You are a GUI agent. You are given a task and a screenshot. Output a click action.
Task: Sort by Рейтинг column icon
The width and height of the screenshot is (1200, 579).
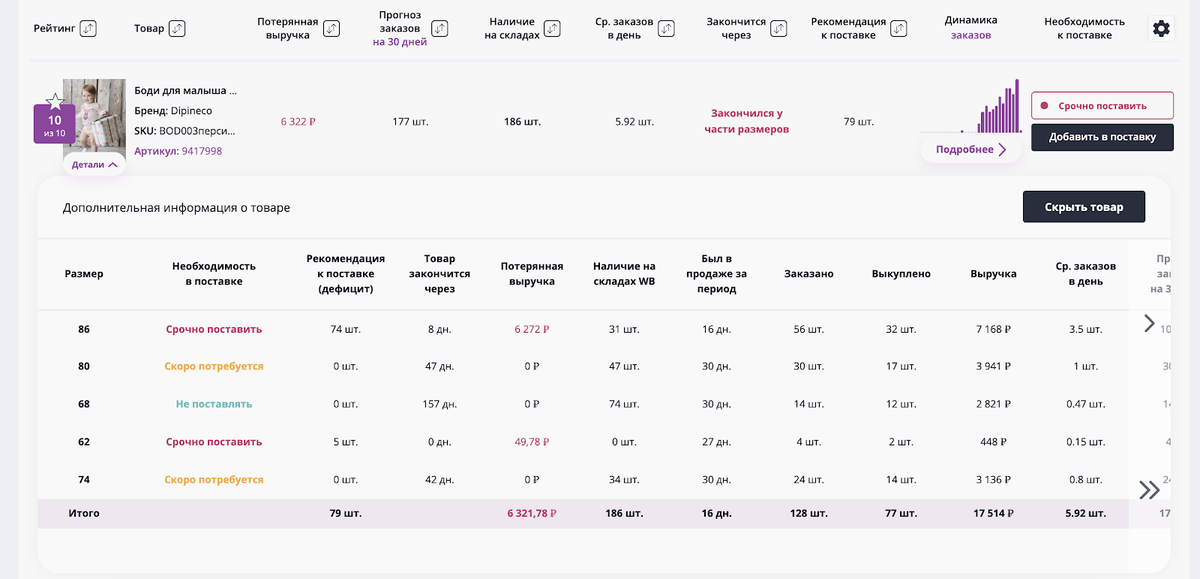point(88,28)
